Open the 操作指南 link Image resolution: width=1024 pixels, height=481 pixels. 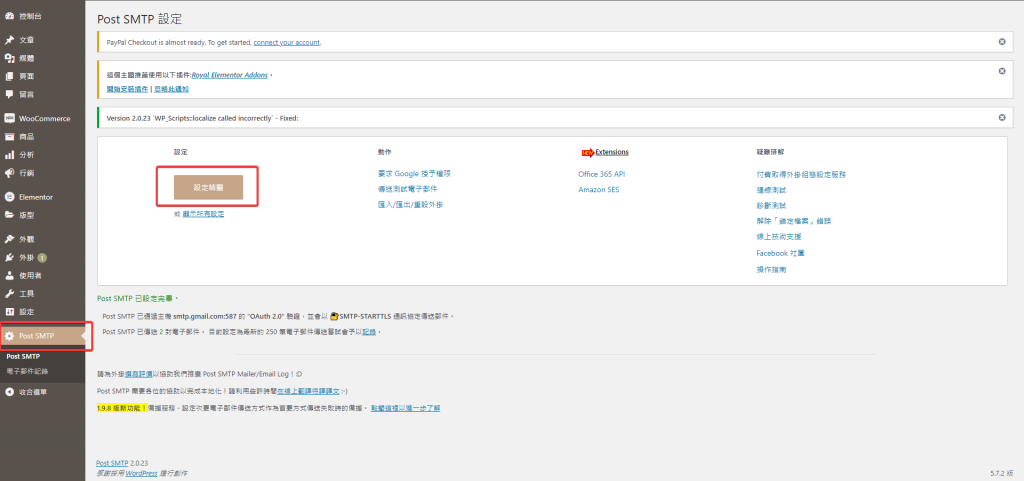click(771, 269)
